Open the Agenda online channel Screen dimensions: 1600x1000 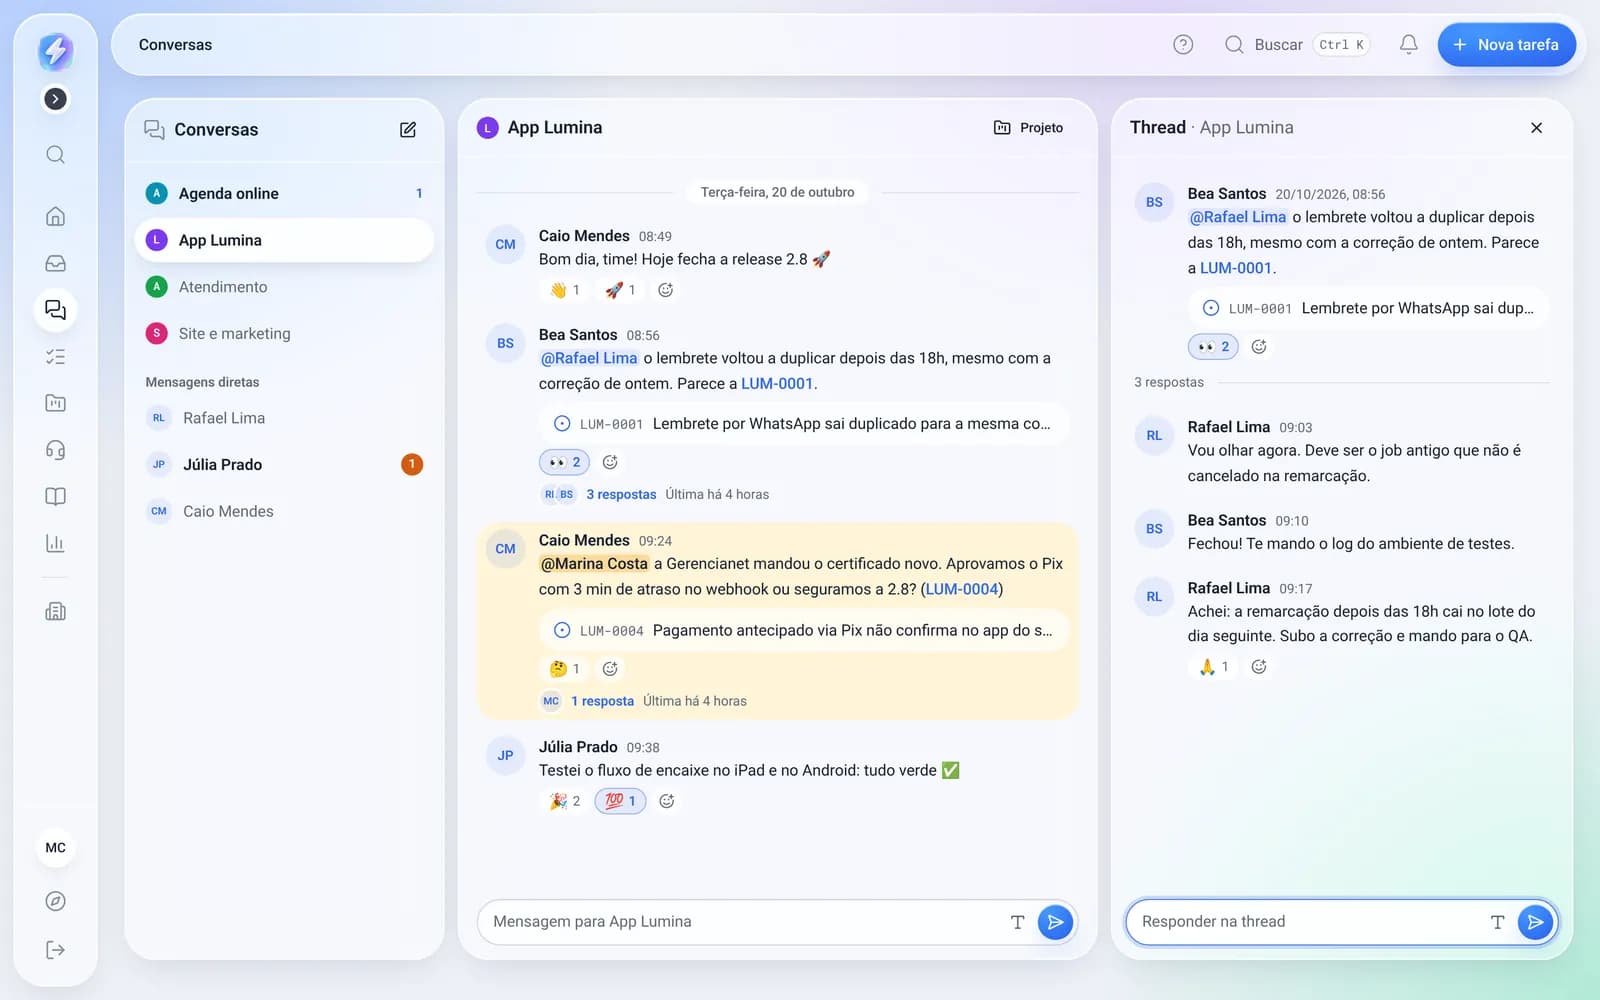(284, 193)
